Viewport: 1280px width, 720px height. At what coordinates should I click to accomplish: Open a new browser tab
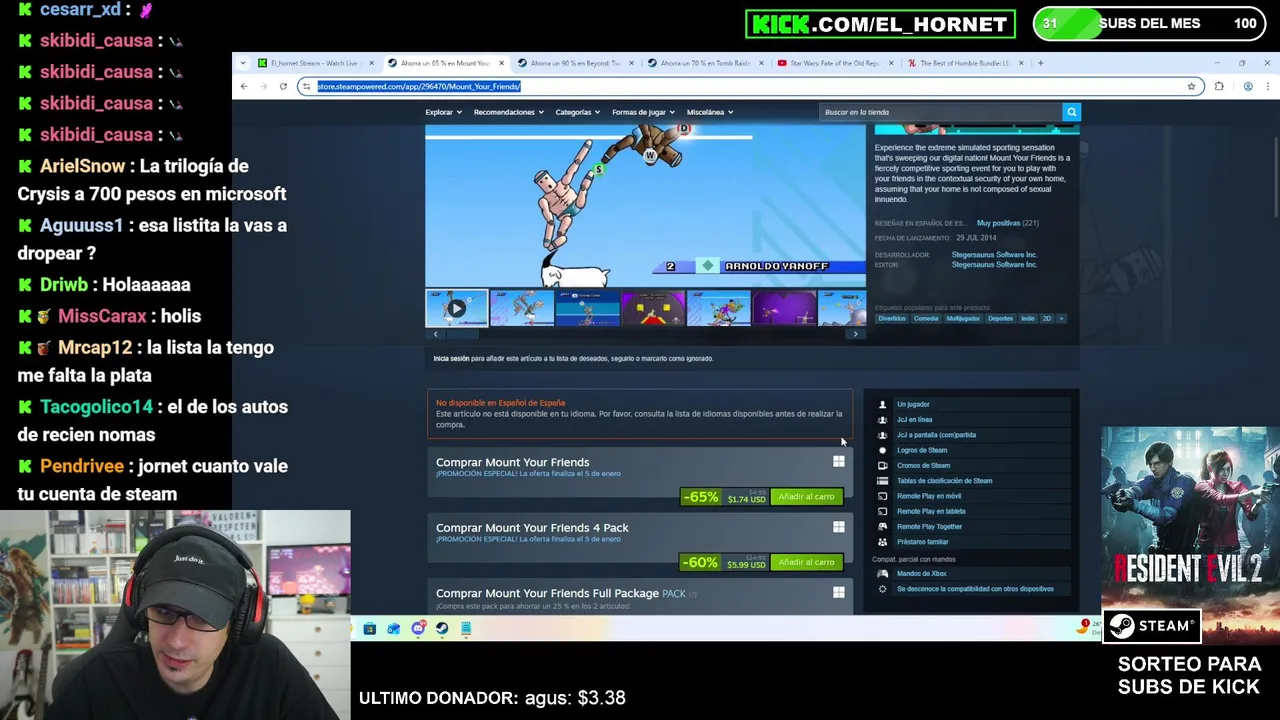pos(1040,63)
